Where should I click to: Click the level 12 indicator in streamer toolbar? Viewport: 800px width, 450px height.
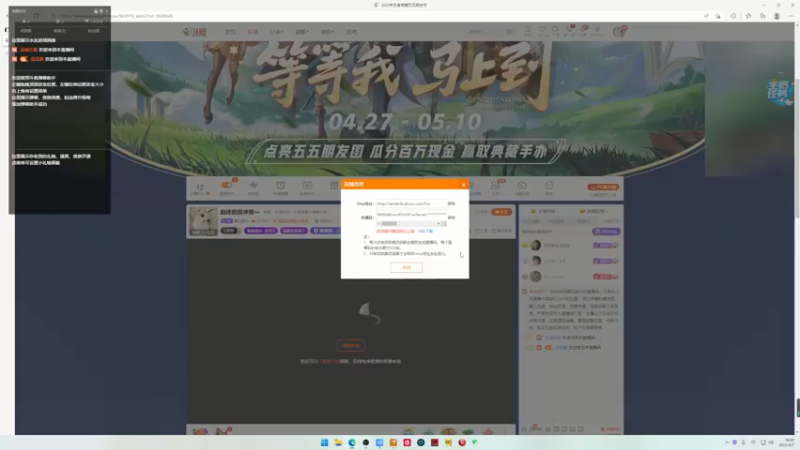click(200, 188)
